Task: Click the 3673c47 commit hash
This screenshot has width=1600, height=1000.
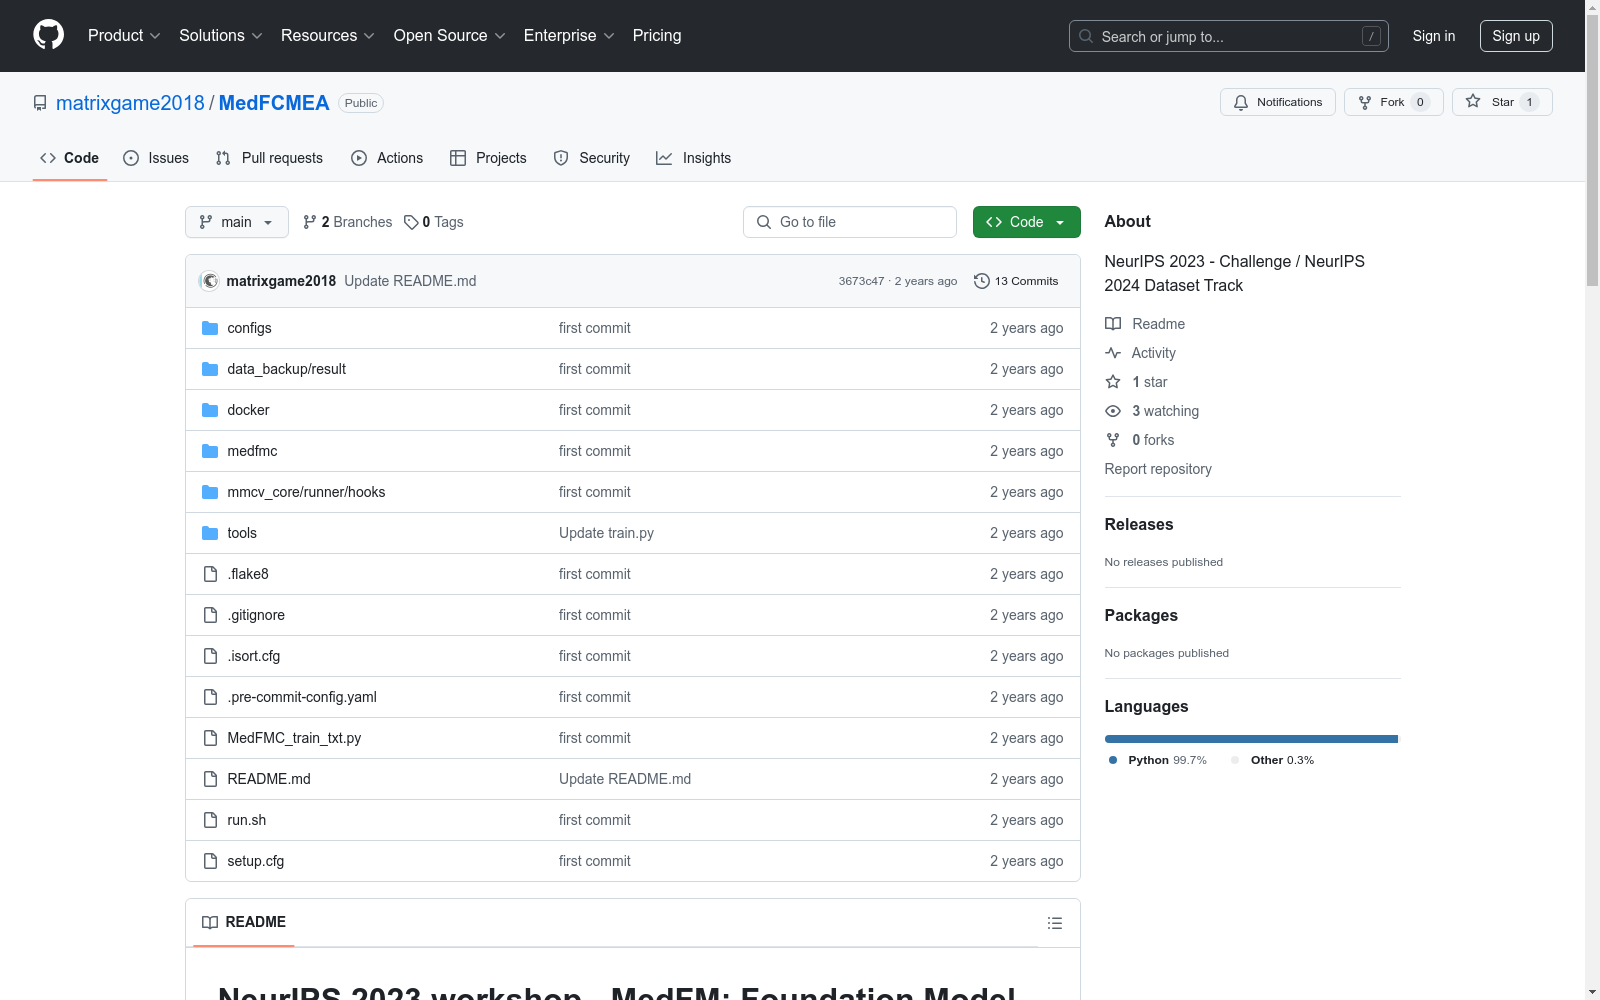Action: [x=861, y=281]
